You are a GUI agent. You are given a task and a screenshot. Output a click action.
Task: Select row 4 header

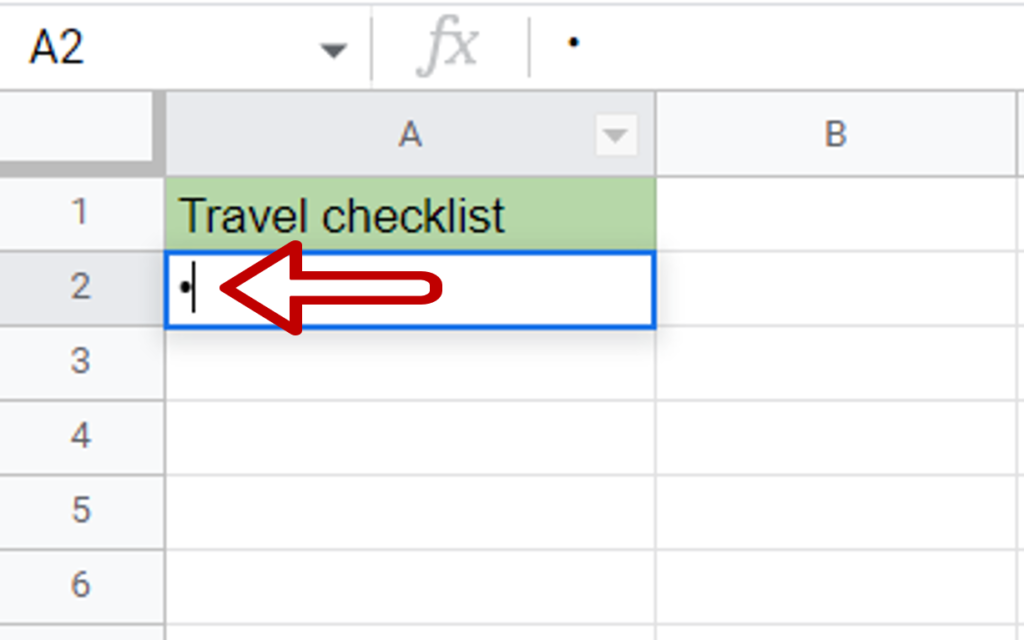[80, 437]
